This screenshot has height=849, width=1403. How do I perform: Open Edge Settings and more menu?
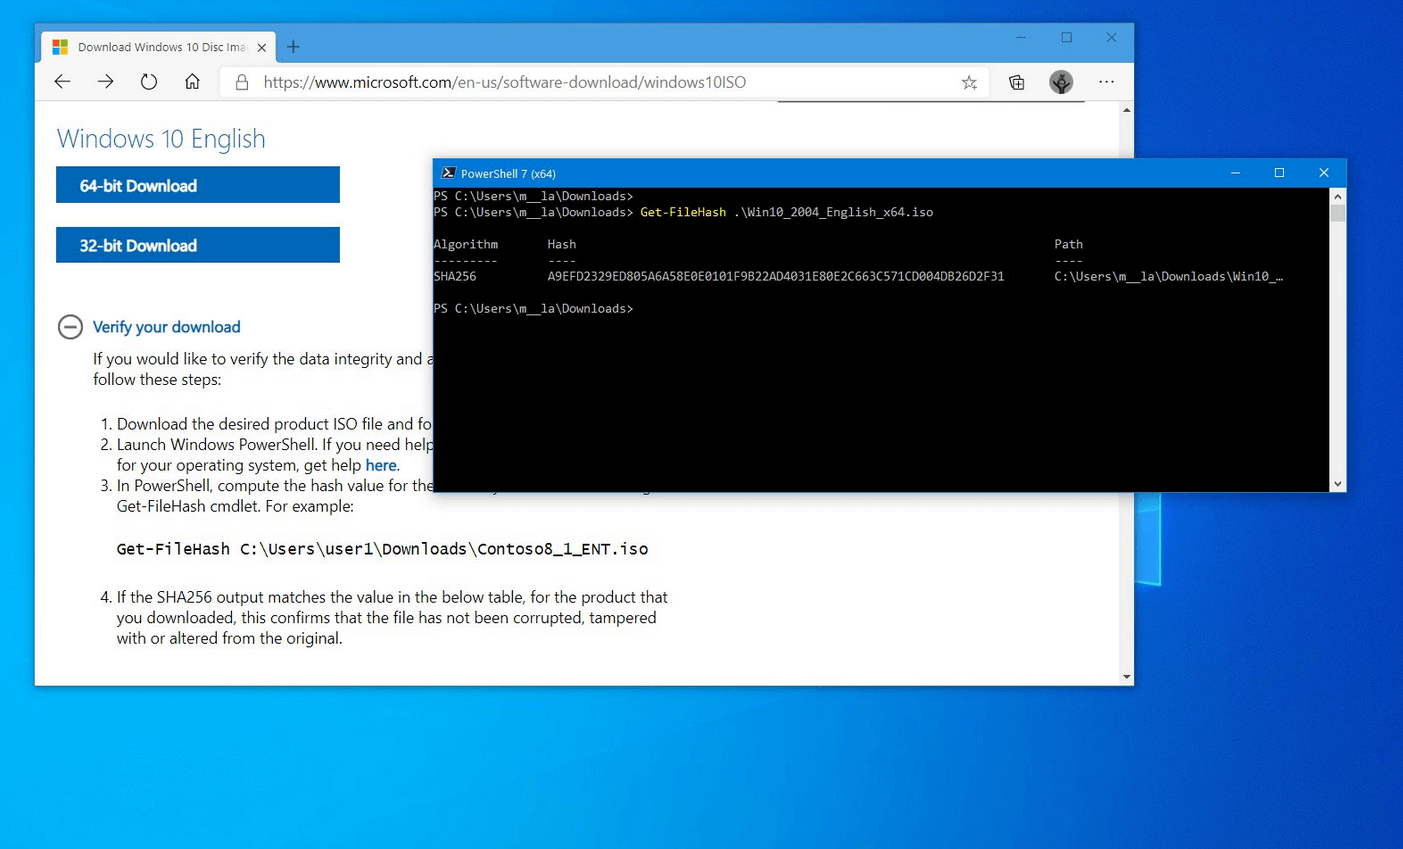click(1106, 82)
